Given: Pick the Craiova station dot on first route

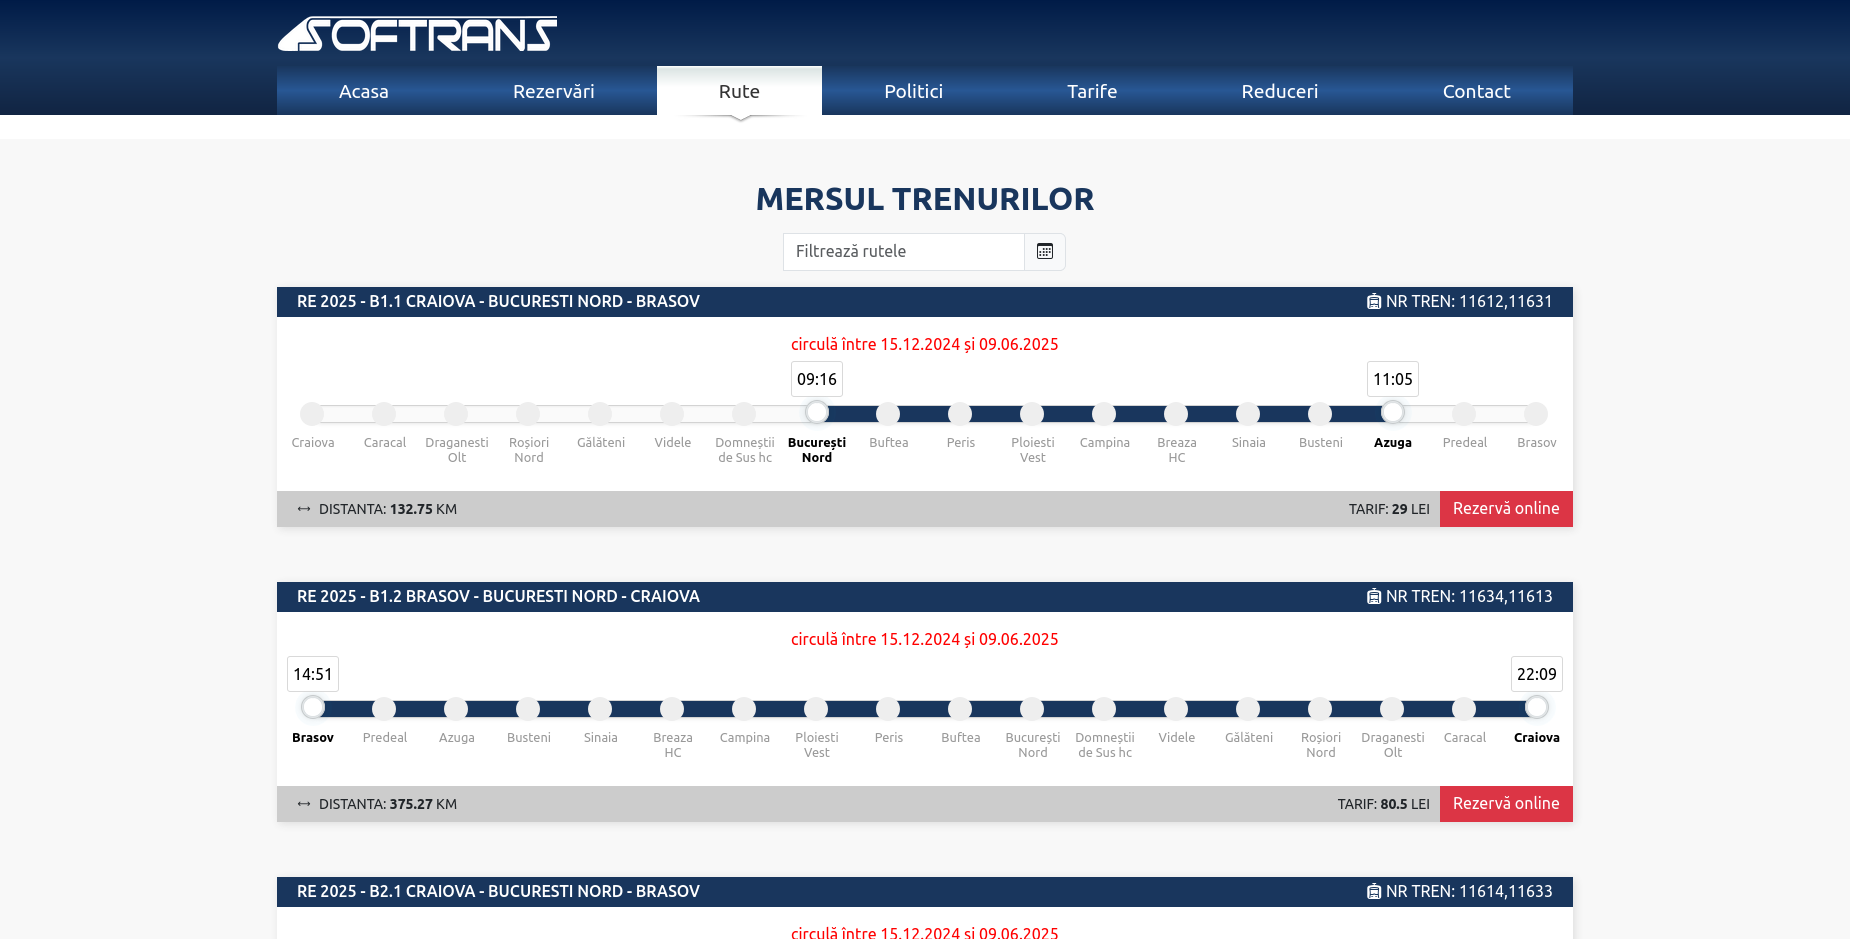Looking at the screenshot, I should 313,413.
